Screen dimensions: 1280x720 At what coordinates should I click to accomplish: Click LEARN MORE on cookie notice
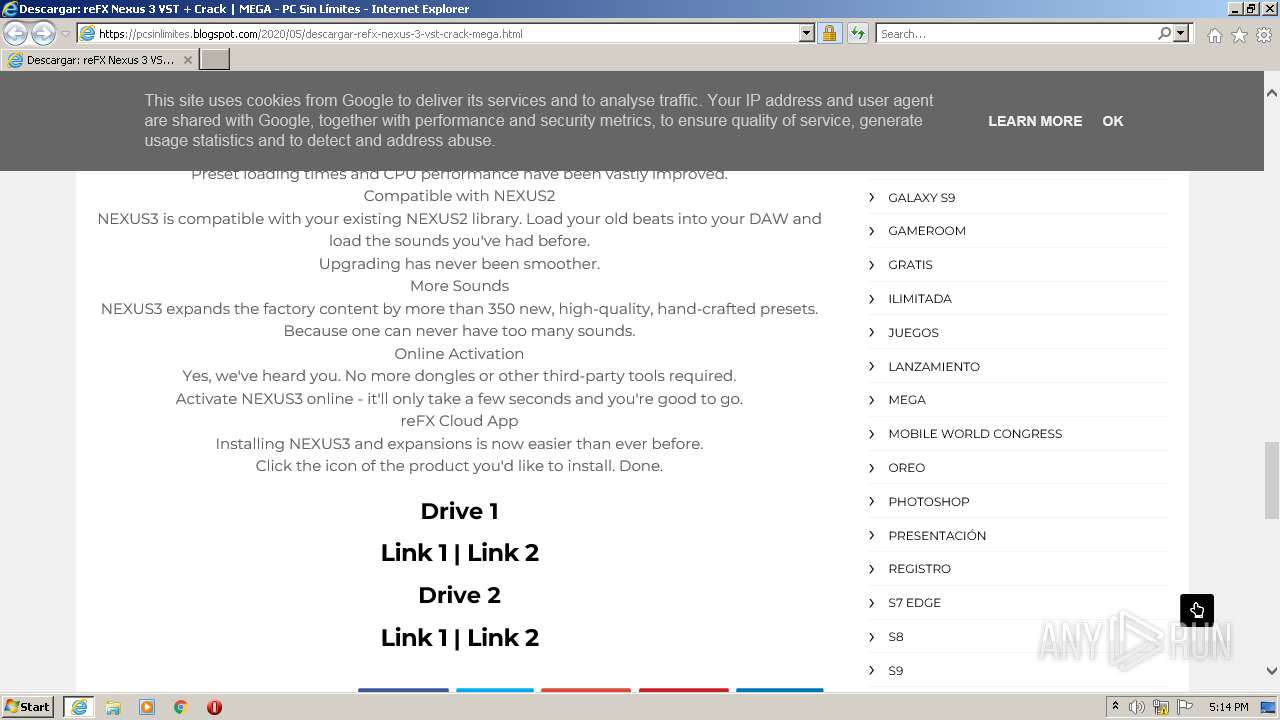(x=1035, y=121)
